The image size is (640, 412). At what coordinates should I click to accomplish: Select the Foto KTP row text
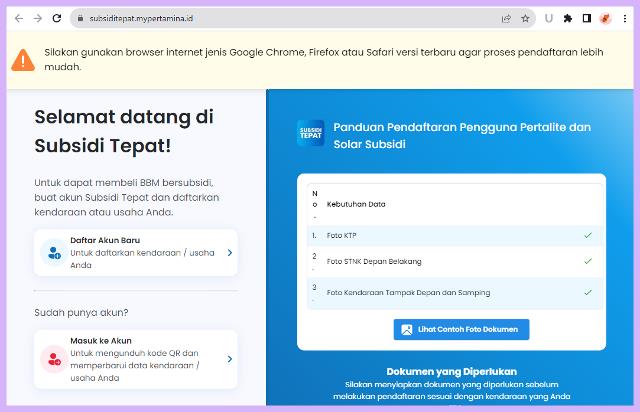click(x=341, y=236)
